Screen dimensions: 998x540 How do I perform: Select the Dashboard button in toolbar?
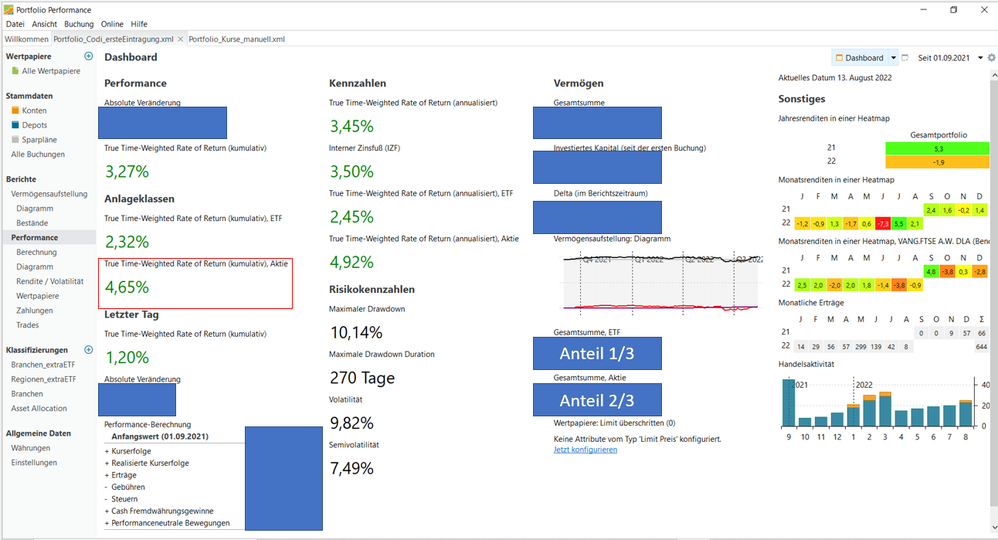859,57
